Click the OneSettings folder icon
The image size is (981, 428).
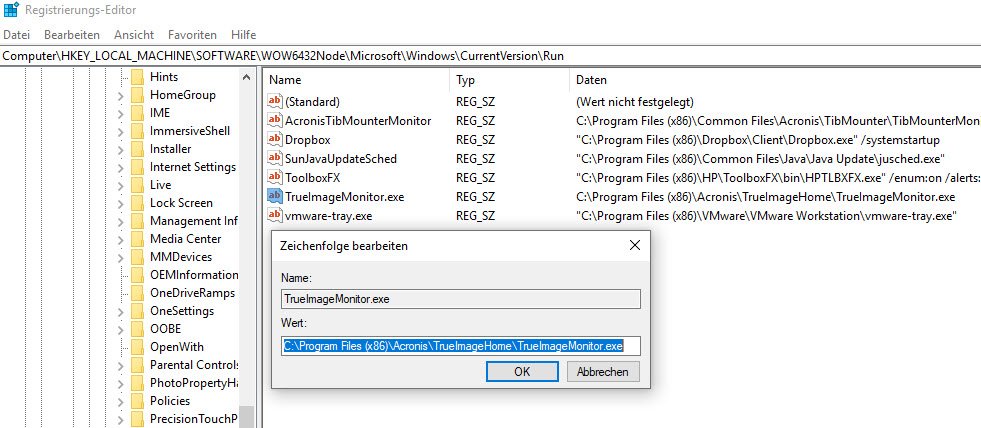(138, 311)
